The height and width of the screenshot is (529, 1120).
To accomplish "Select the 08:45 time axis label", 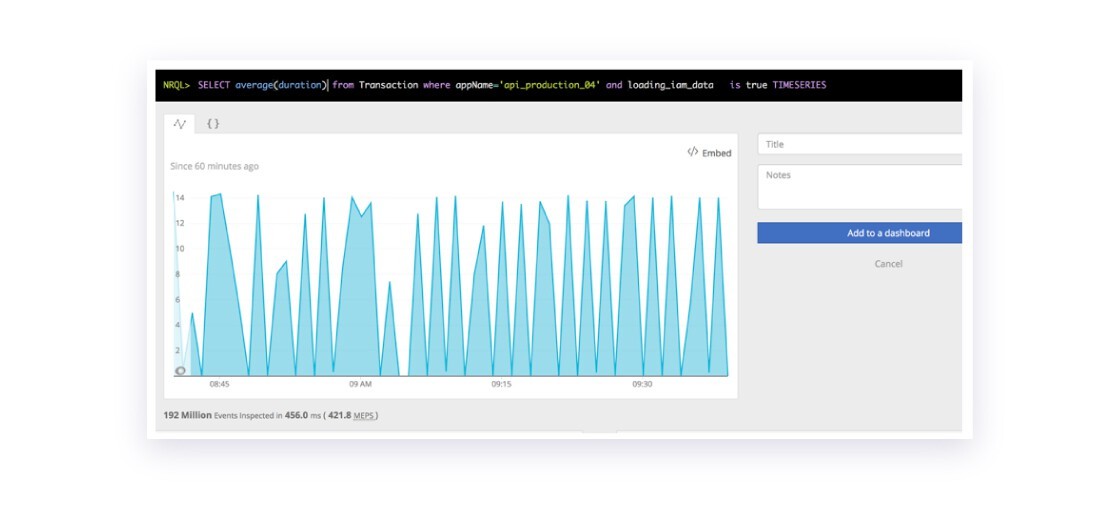I will pyautogui.click(x=219, y=384).
